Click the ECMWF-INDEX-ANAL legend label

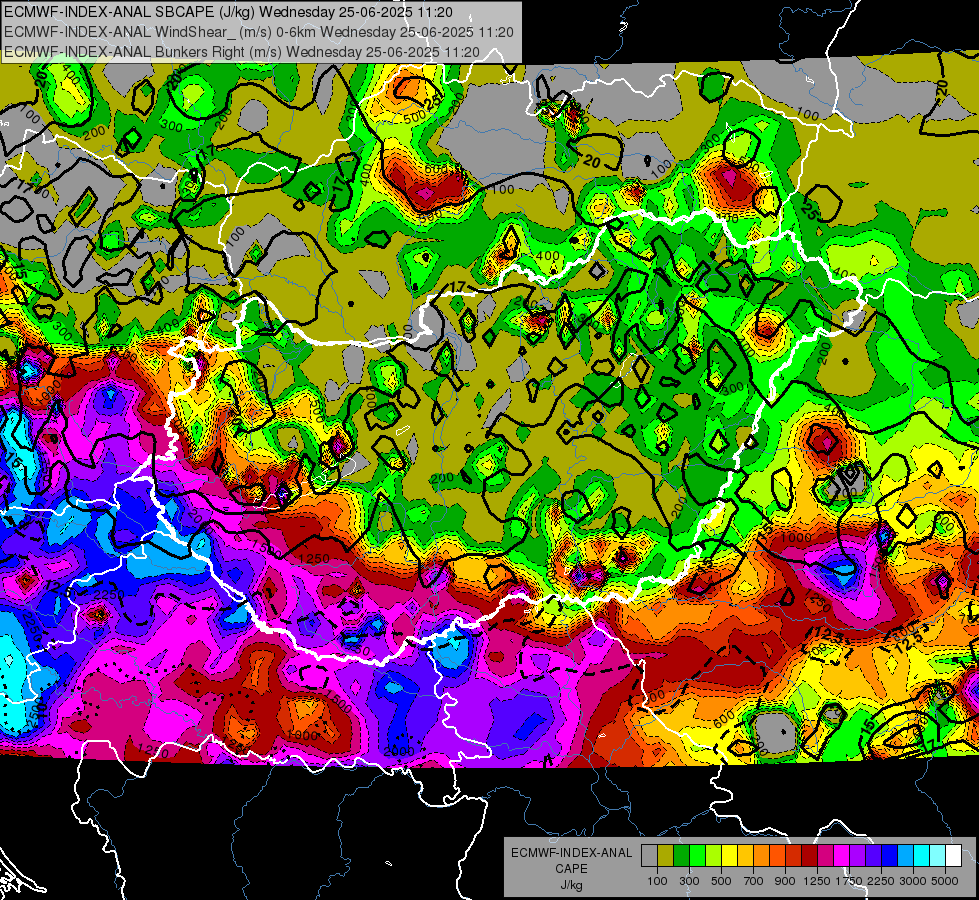point(571,853)
